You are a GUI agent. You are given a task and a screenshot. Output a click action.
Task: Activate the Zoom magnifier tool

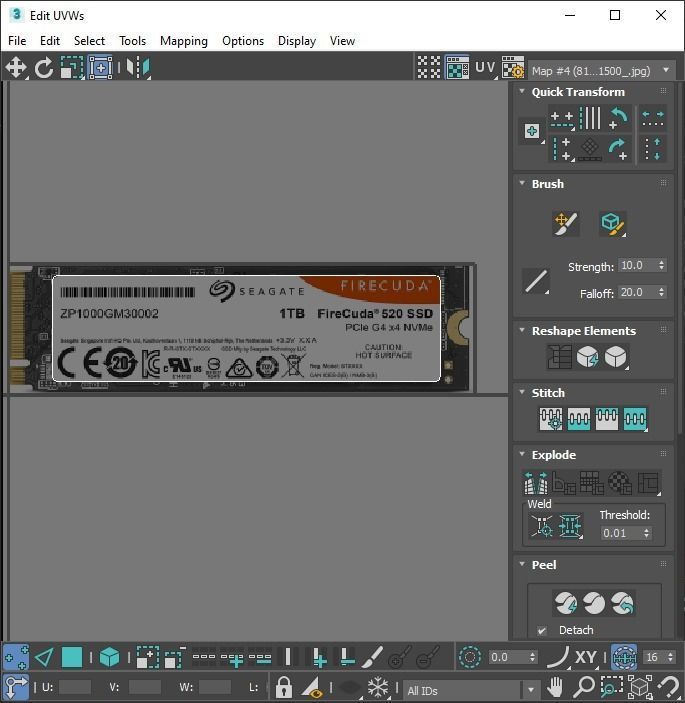pyautogui.click(x=584, y=686)
